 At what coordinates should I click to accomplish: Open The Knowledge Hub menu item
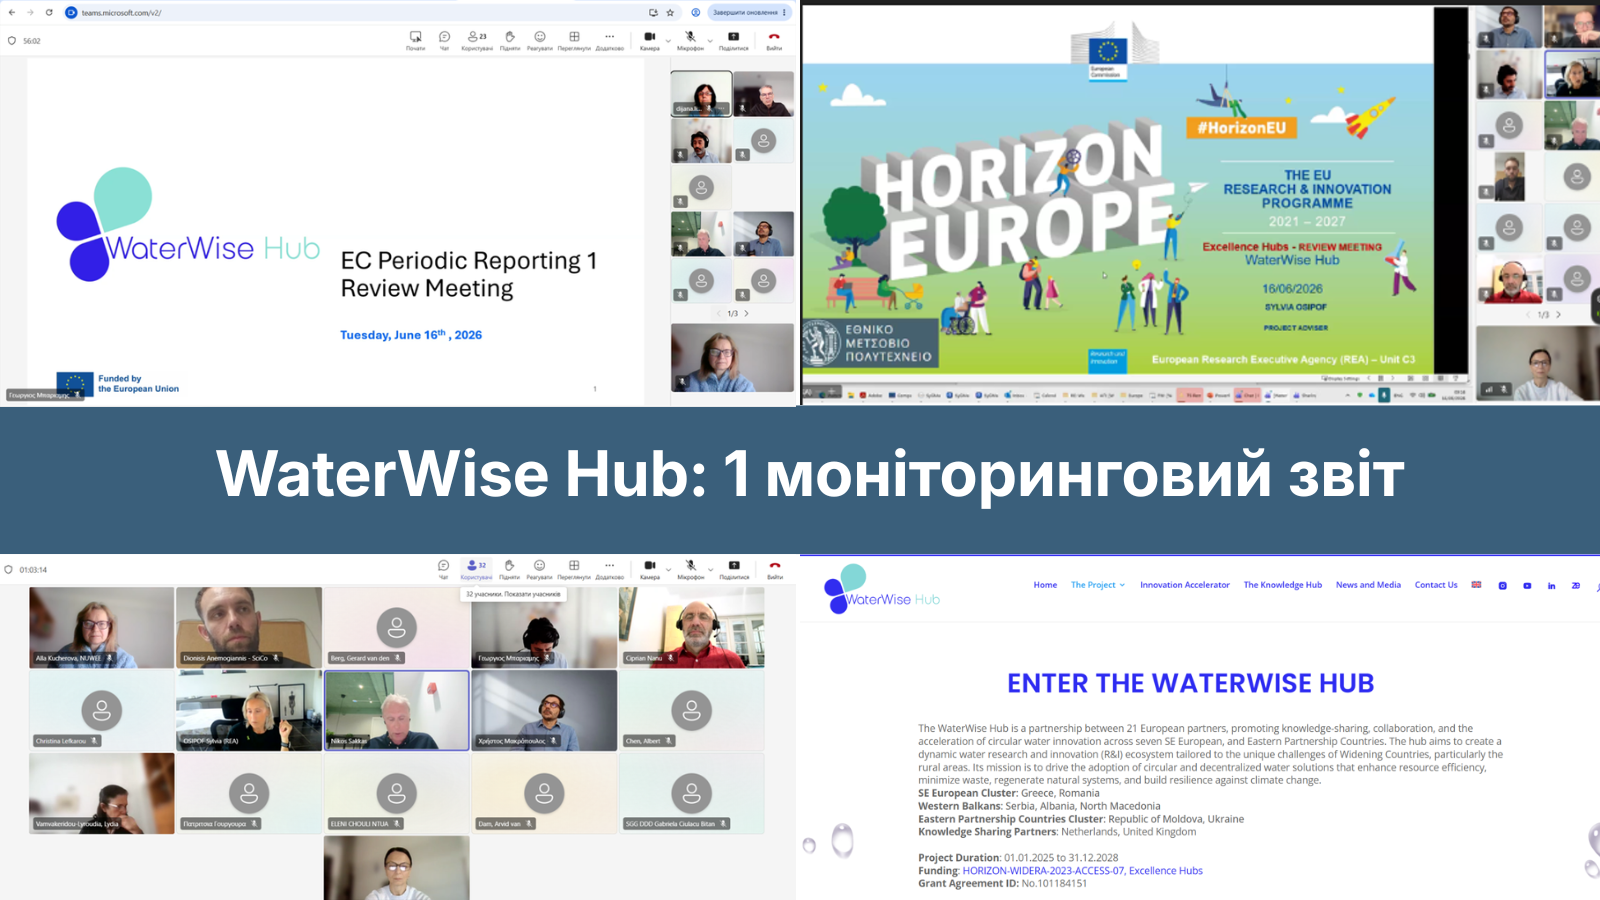click(1283, 585)
